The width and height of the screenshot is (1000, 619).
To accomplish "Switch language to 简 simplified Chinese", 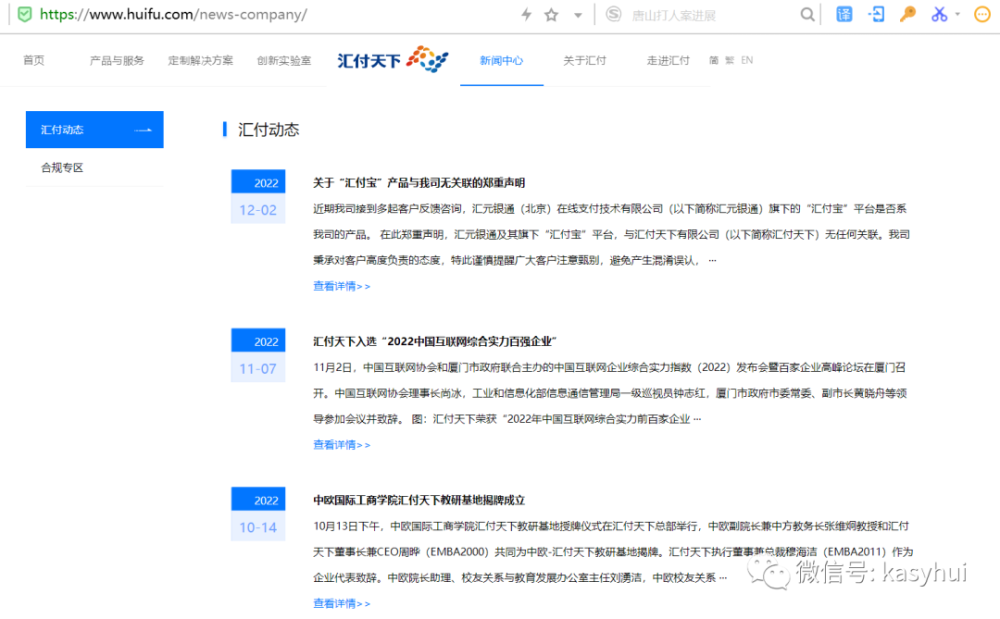I will click(714, 61).
